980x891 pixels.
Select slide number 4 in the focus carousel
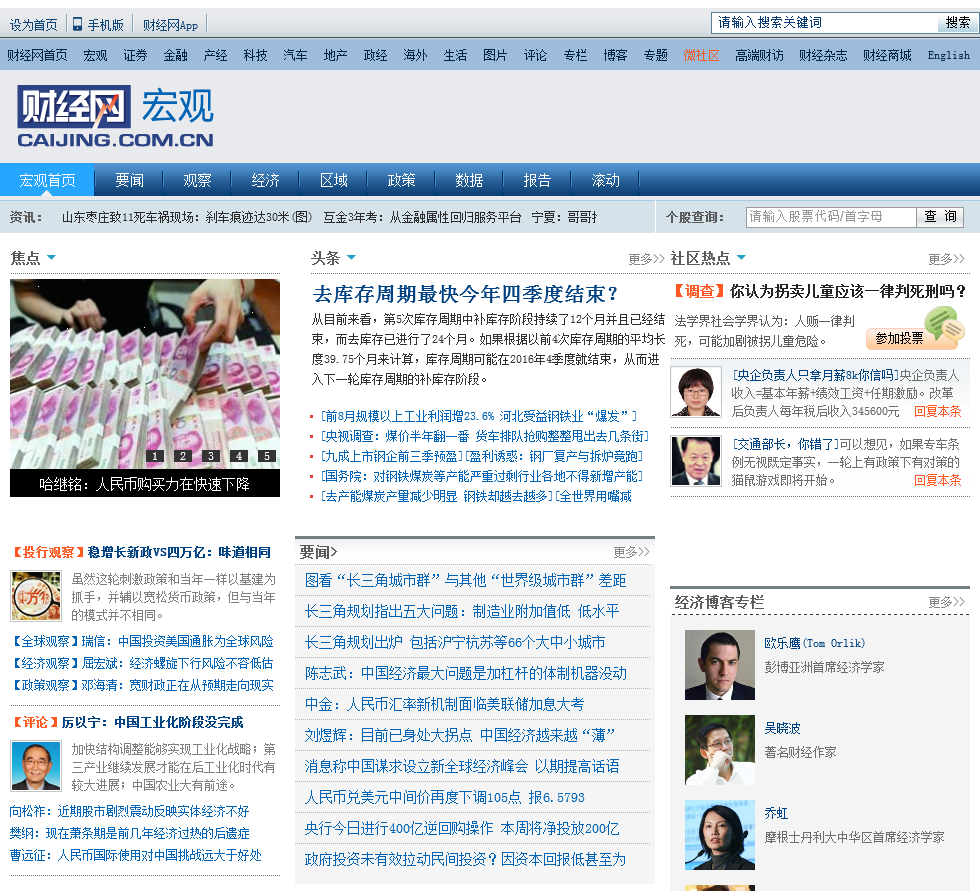239,456
